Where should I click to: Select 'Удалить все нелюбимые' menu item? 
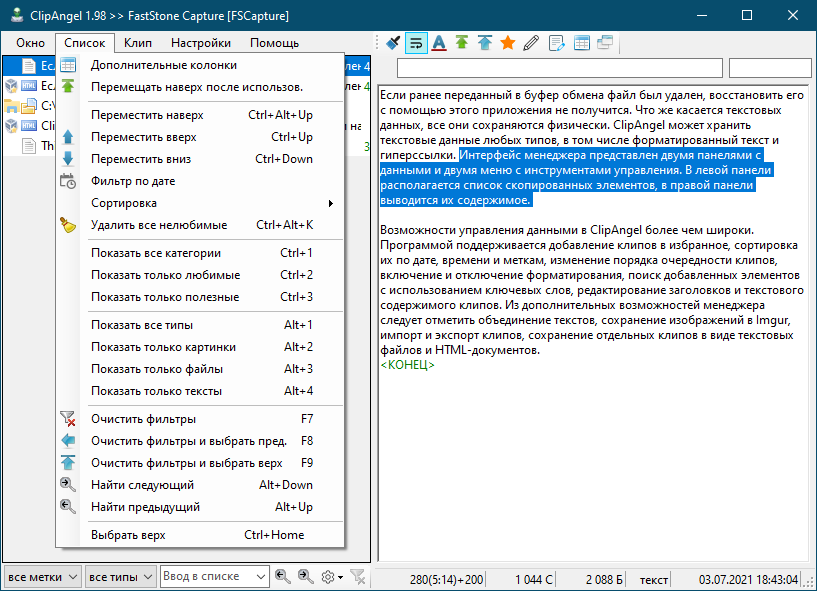coord(200,225)
